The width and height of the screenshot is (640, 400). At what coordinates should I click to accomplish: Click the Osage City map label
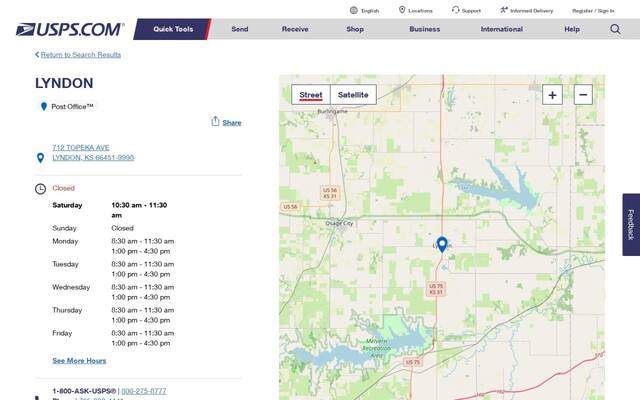339,223
